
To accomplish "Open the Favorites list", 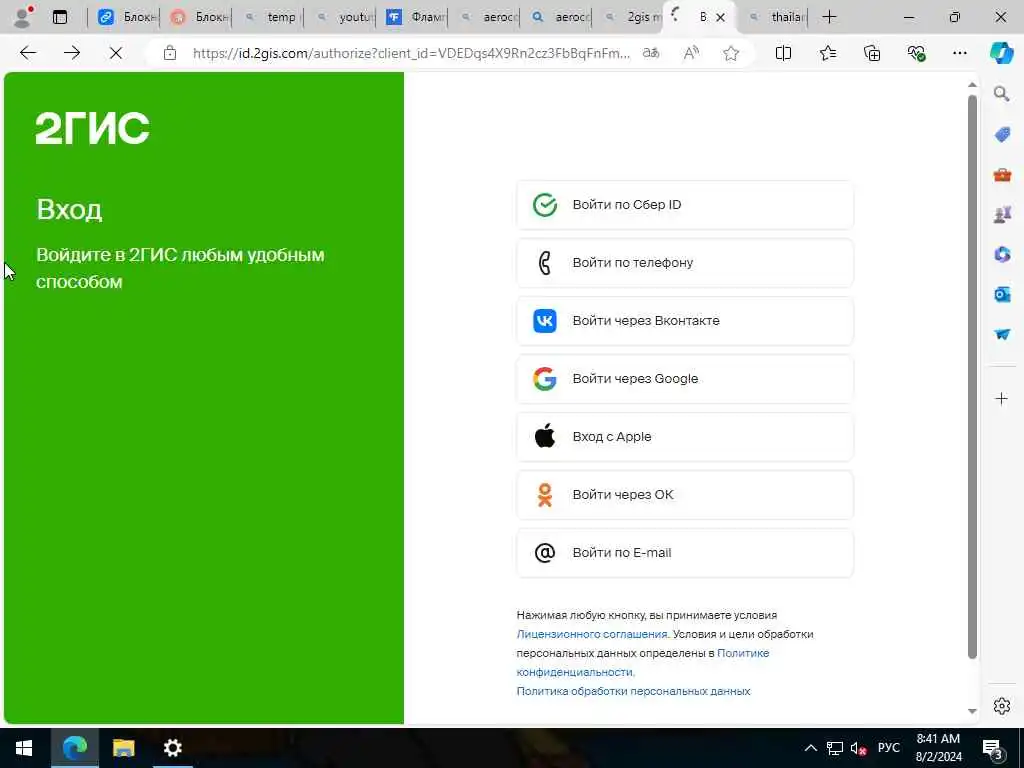I will pyautogui.click(x=827, y=53).
